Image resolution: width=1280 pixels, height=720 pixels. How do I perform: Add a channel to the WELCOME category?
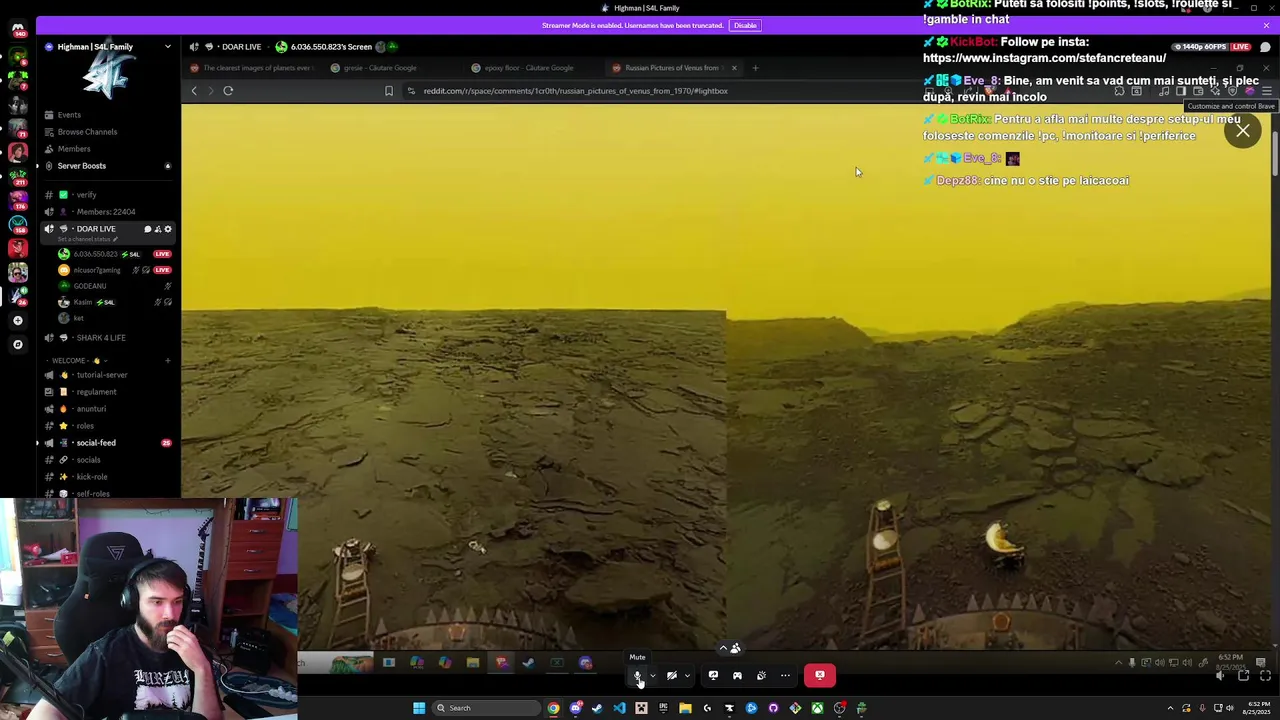tap(167, 361)
